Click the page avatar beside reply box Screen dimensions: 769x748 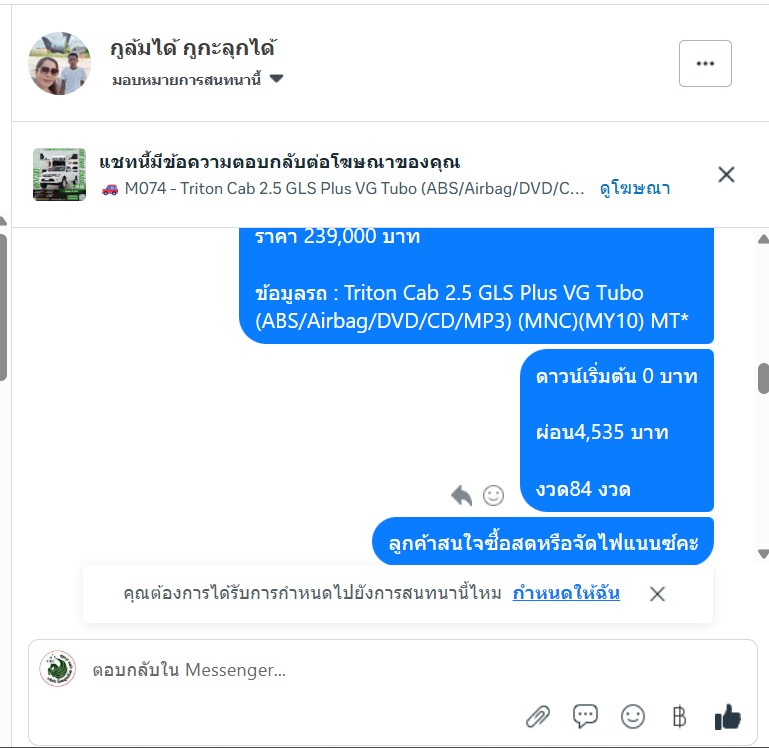(58, 669)
